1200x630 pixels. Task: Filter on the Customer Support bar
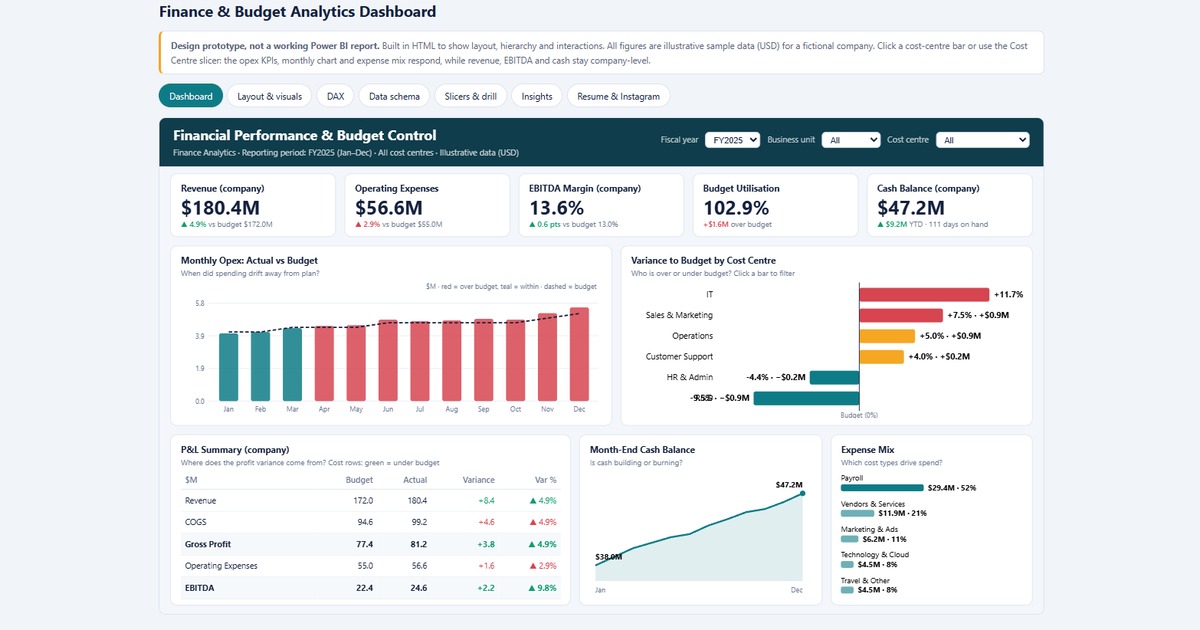click(x=882, y=356)
